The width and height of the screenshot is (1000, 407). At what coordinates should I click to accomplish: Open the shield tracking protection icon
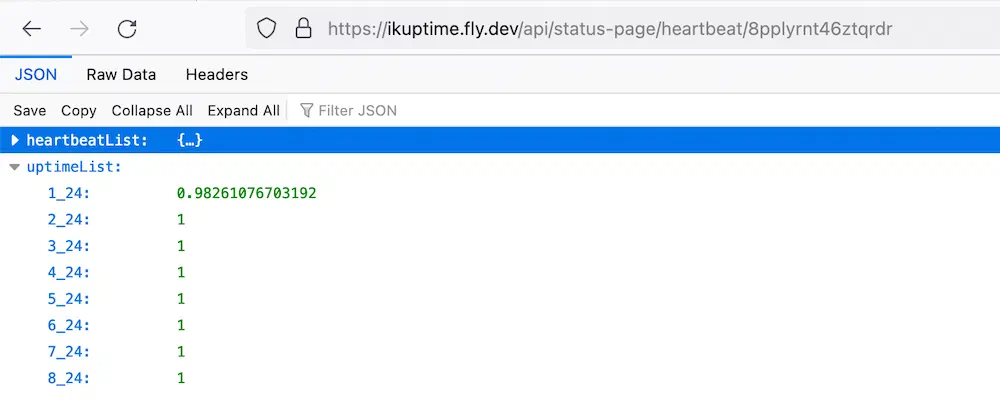point(266,28)
